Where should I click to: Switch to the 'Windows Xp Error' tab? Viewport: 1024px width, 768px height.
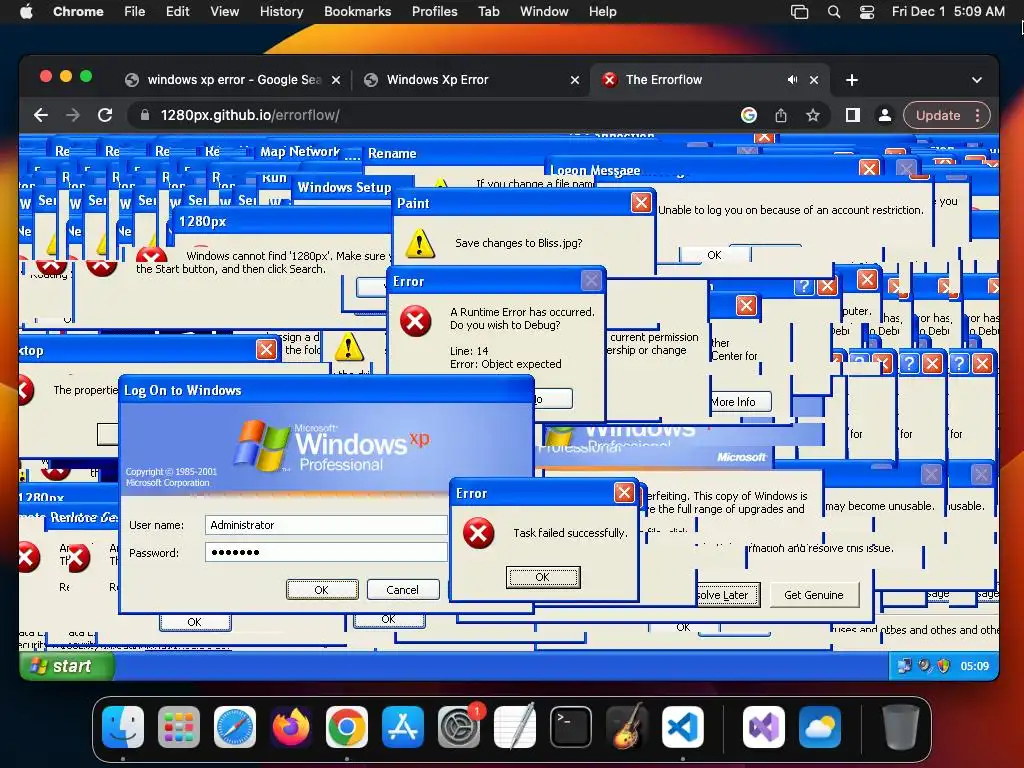click(470, 80)
